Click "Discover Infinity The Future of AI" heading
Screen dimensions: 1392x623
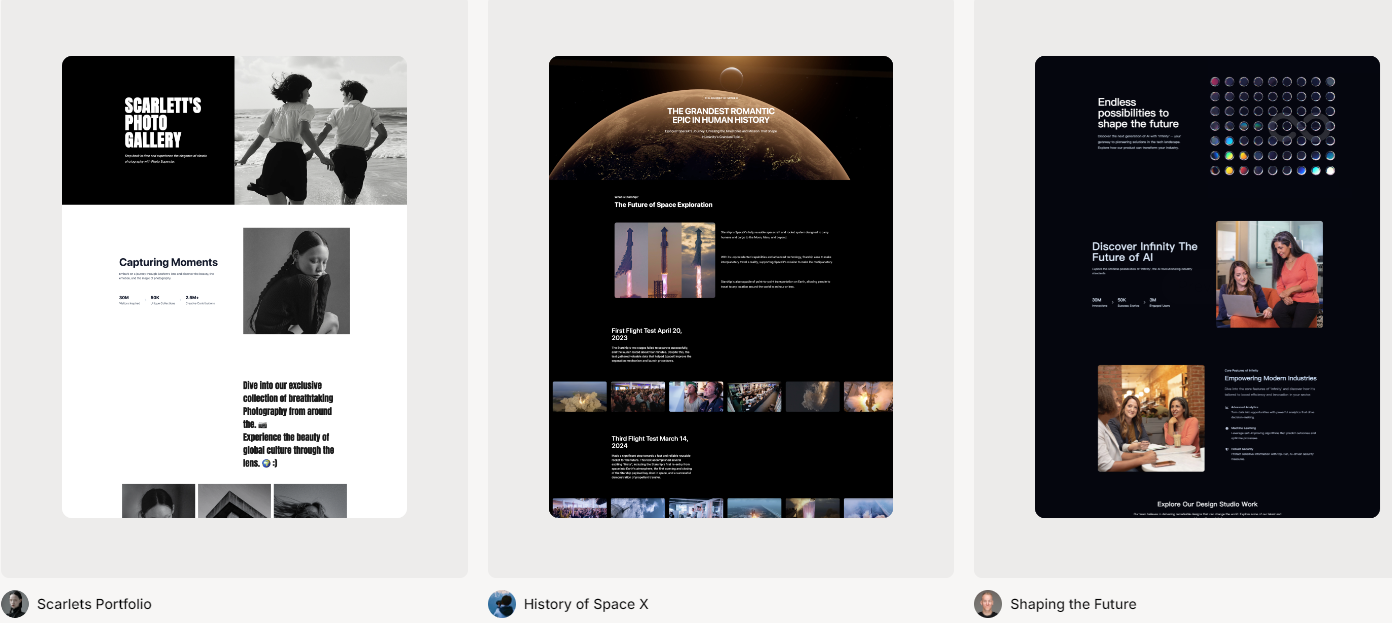click(x=1145, y=252)
